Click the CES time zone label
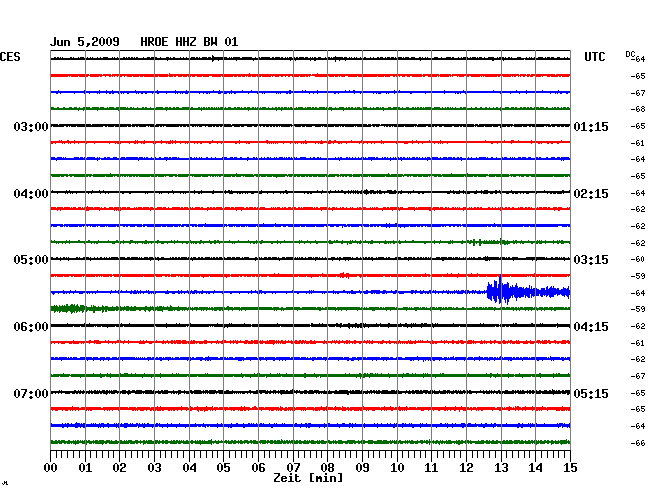 pyautogui.click(x=10, y=57)
